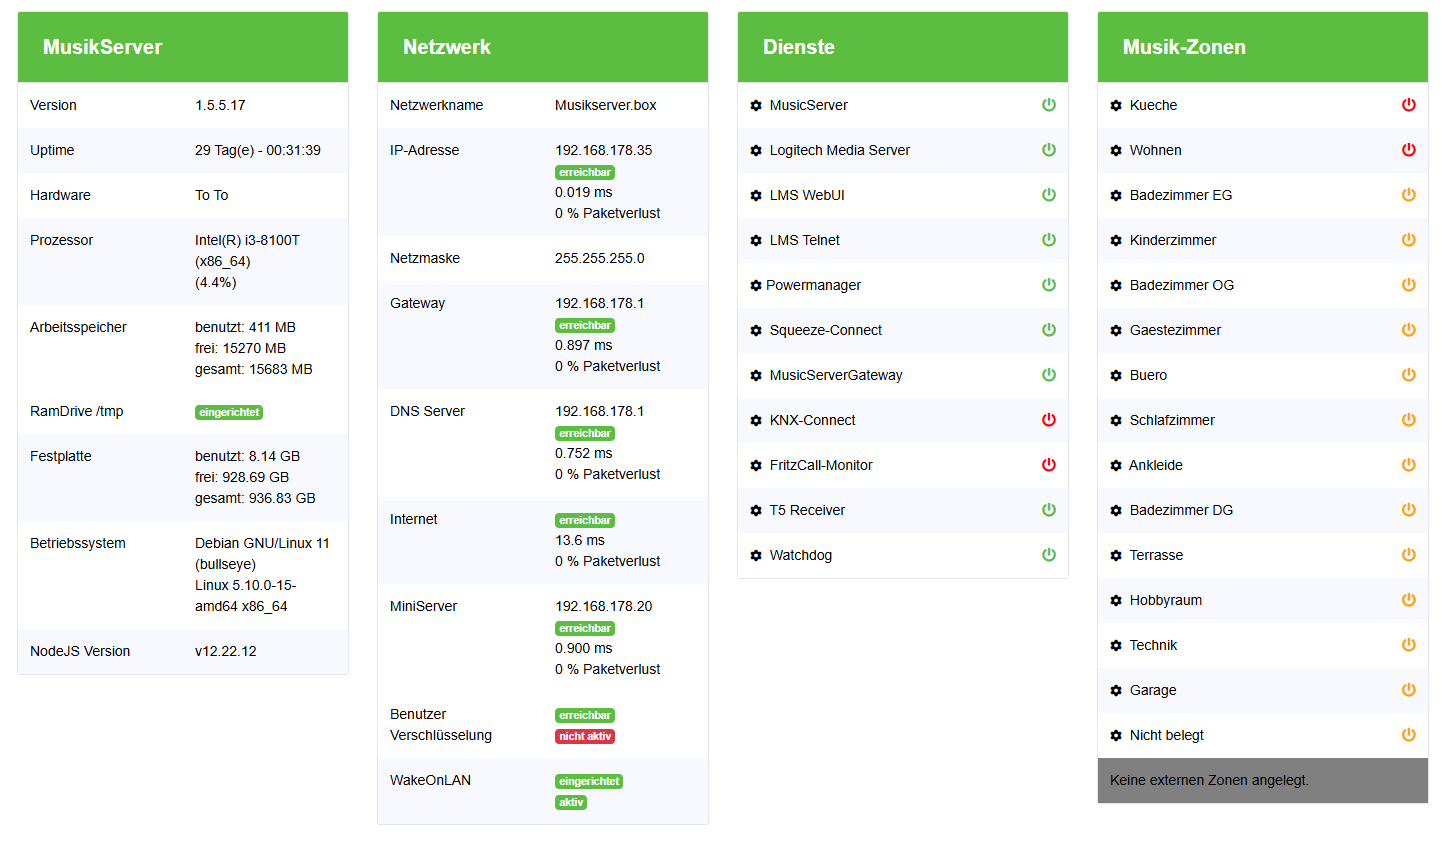Toggle the Squeeze-Connect power button
This screenshot has height=850, width=1442.
pos(1049,330)
